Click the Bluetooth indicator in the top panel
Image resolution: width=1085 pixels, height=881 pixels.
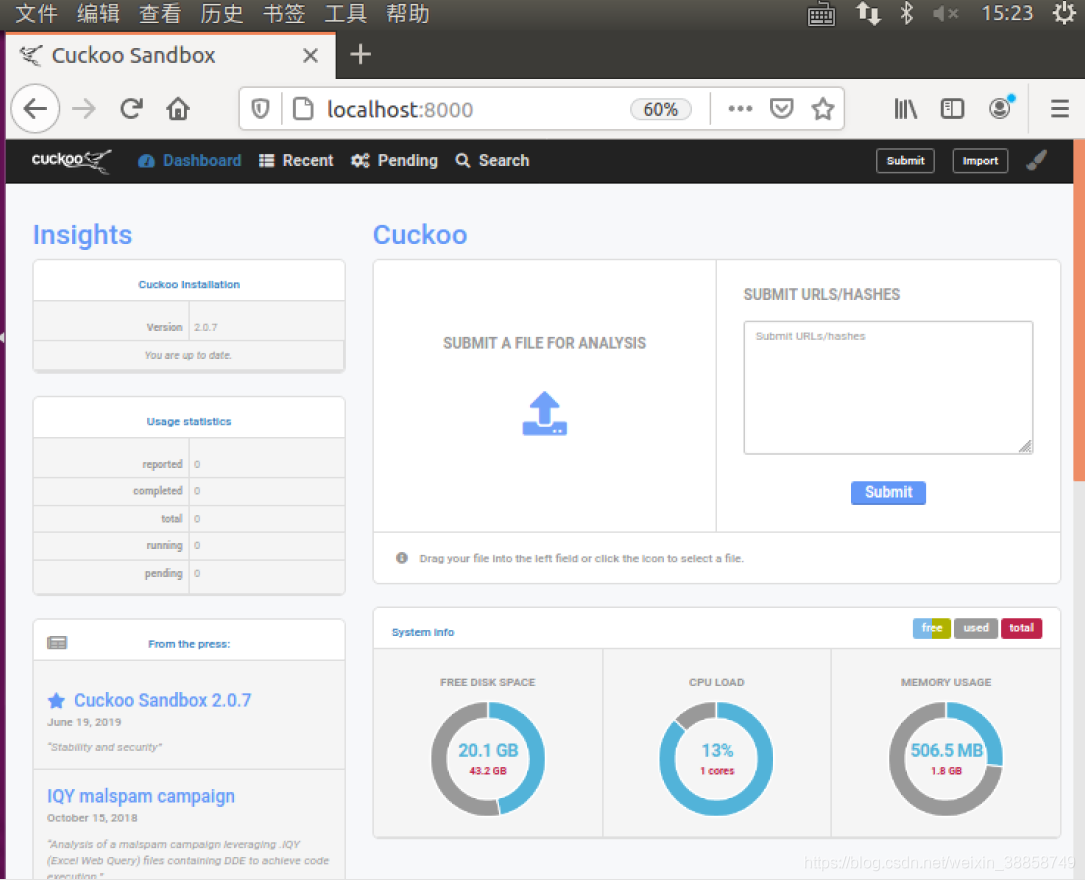coord(906,13)
